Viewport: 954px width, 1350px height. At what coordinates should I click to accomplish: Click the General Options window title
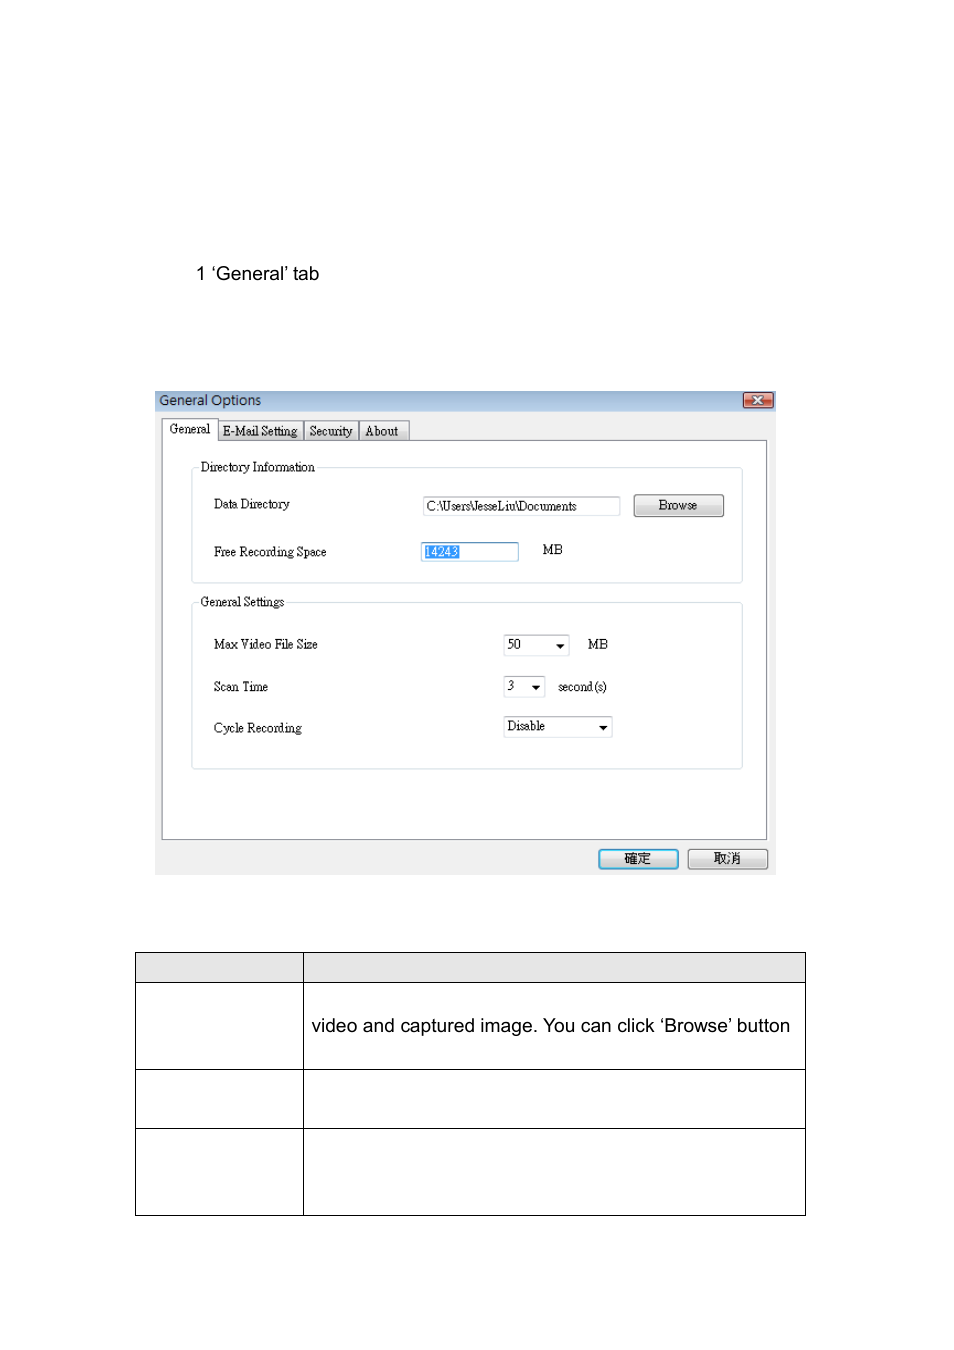click(210, 400)
